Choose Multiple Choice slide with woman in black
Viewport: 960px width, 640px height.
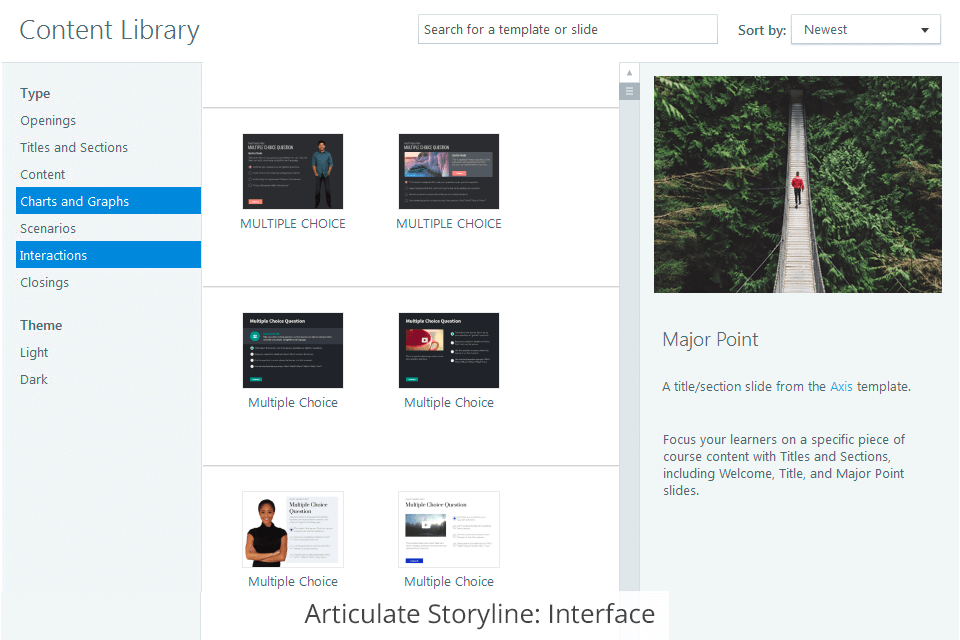pyautogui.click(x=293, y=529)
